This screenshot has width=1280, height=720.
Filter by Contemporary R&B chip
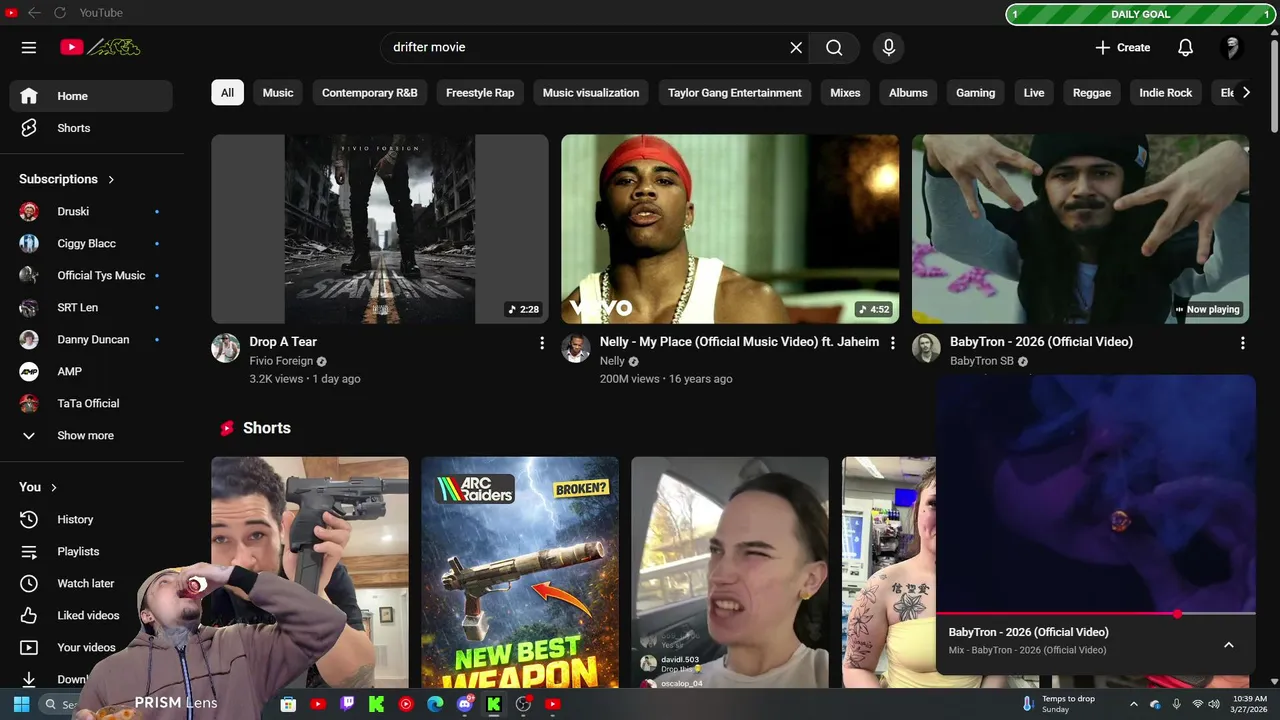(x=370, y=92)
